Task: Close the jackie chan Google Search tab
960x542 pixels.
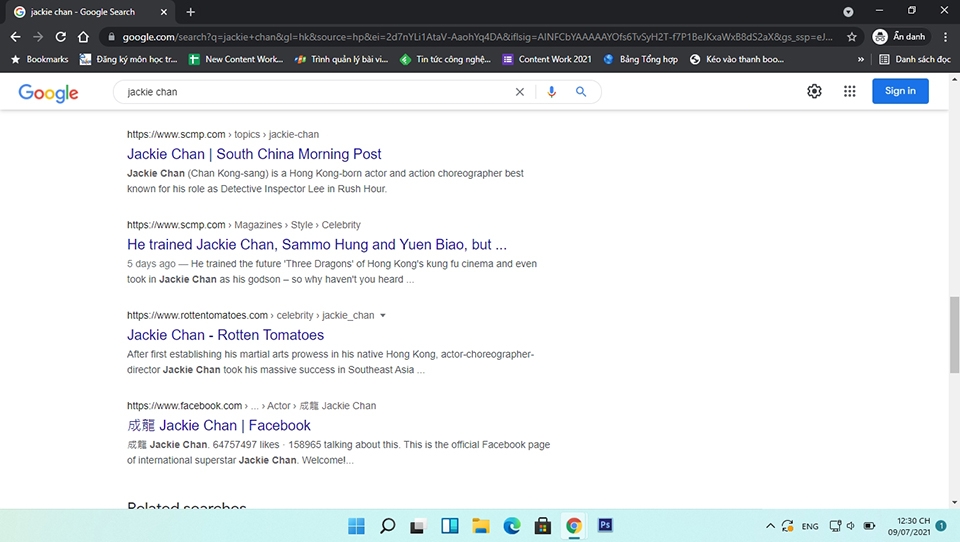Action: [x=163, y=12]
